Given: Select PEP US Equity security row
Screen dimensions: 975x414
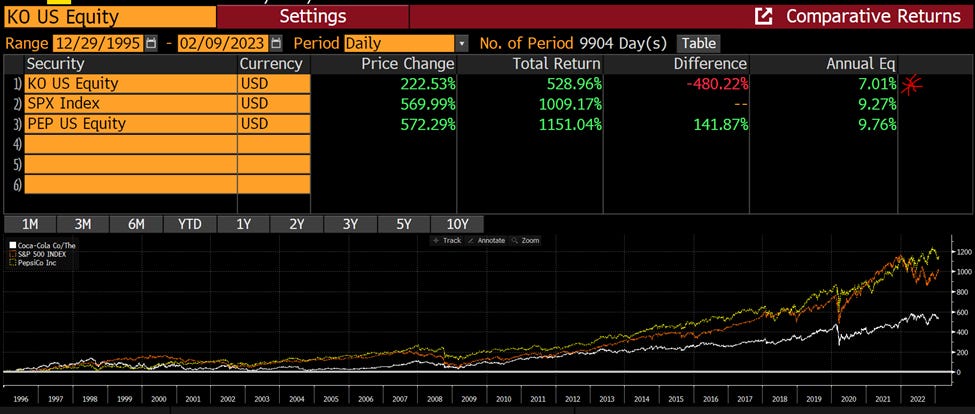Looking at the screenshot, I should (131, 124).
